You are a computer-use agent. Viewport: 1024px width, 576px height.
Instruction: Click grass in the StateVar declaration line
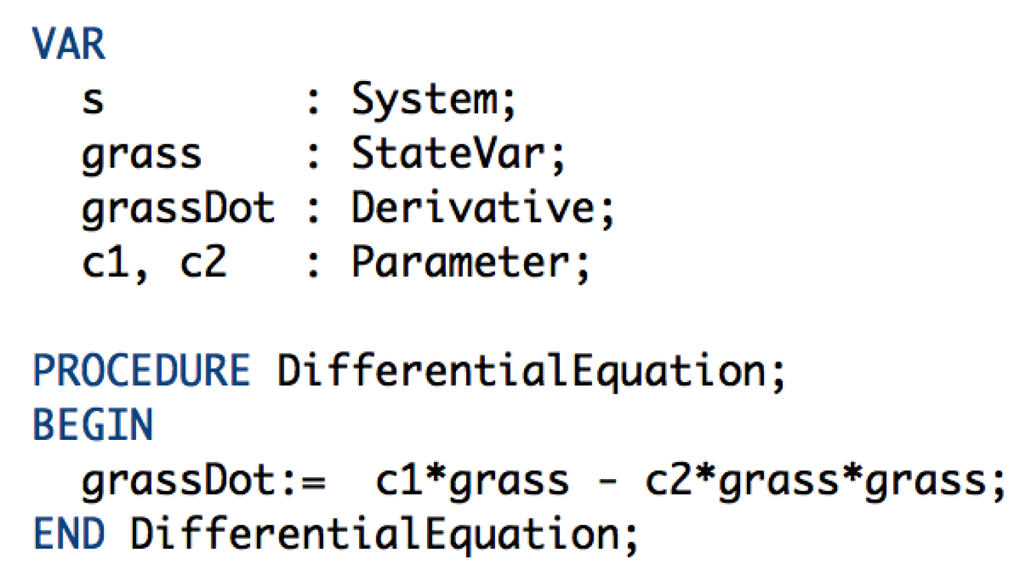(x=141, y=156)
